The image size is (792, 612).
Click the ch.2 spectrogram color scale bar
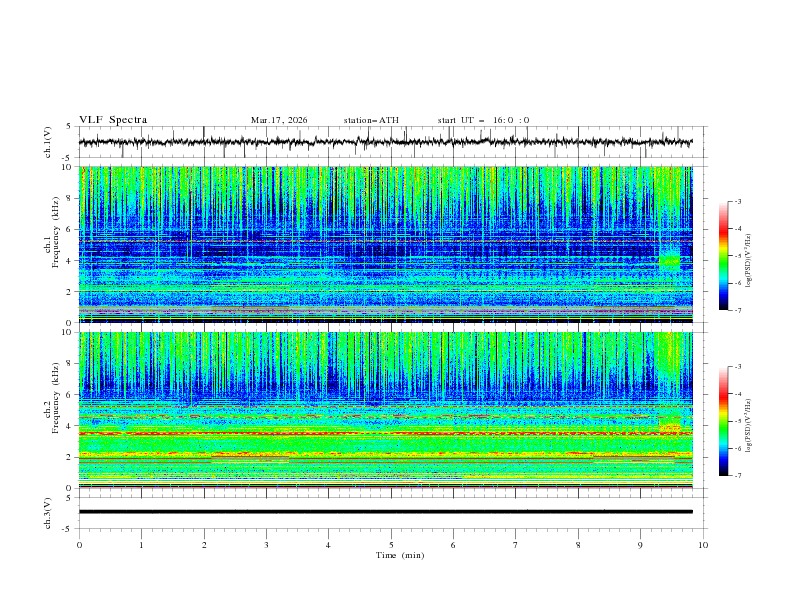coord(723,421)
